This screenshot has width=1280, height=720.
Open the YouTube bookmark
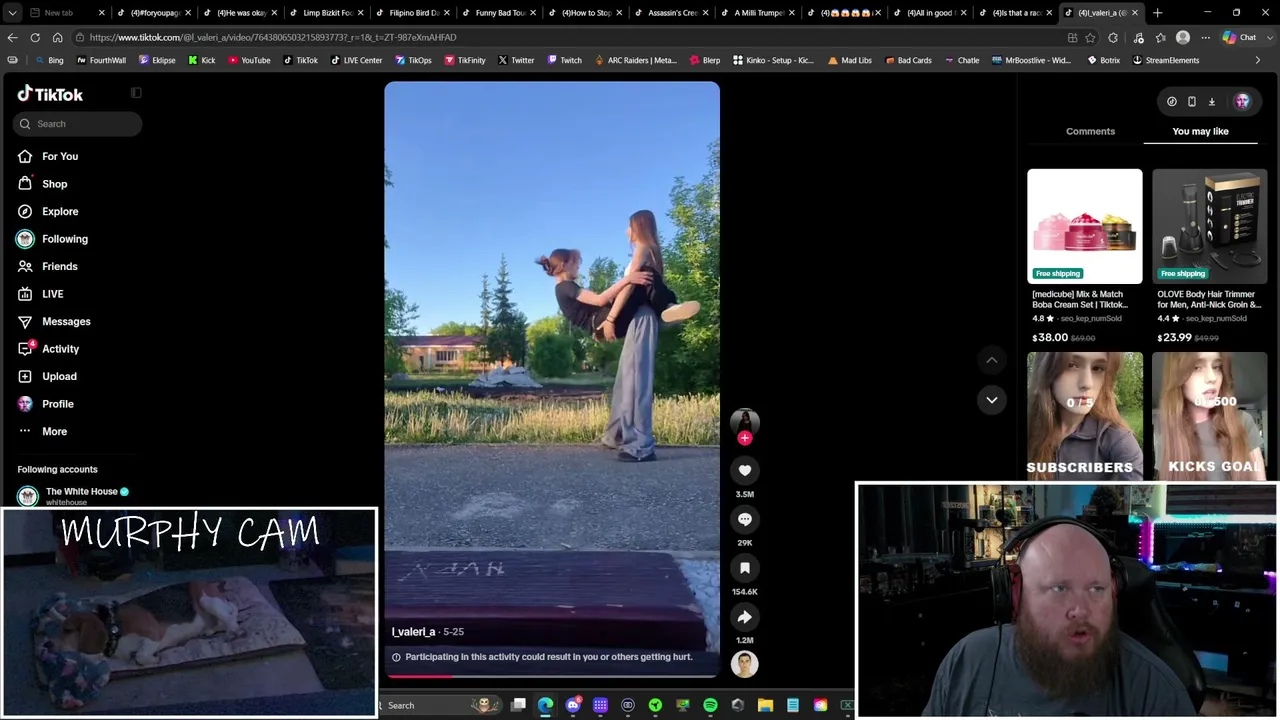click(x=249, y=60)
